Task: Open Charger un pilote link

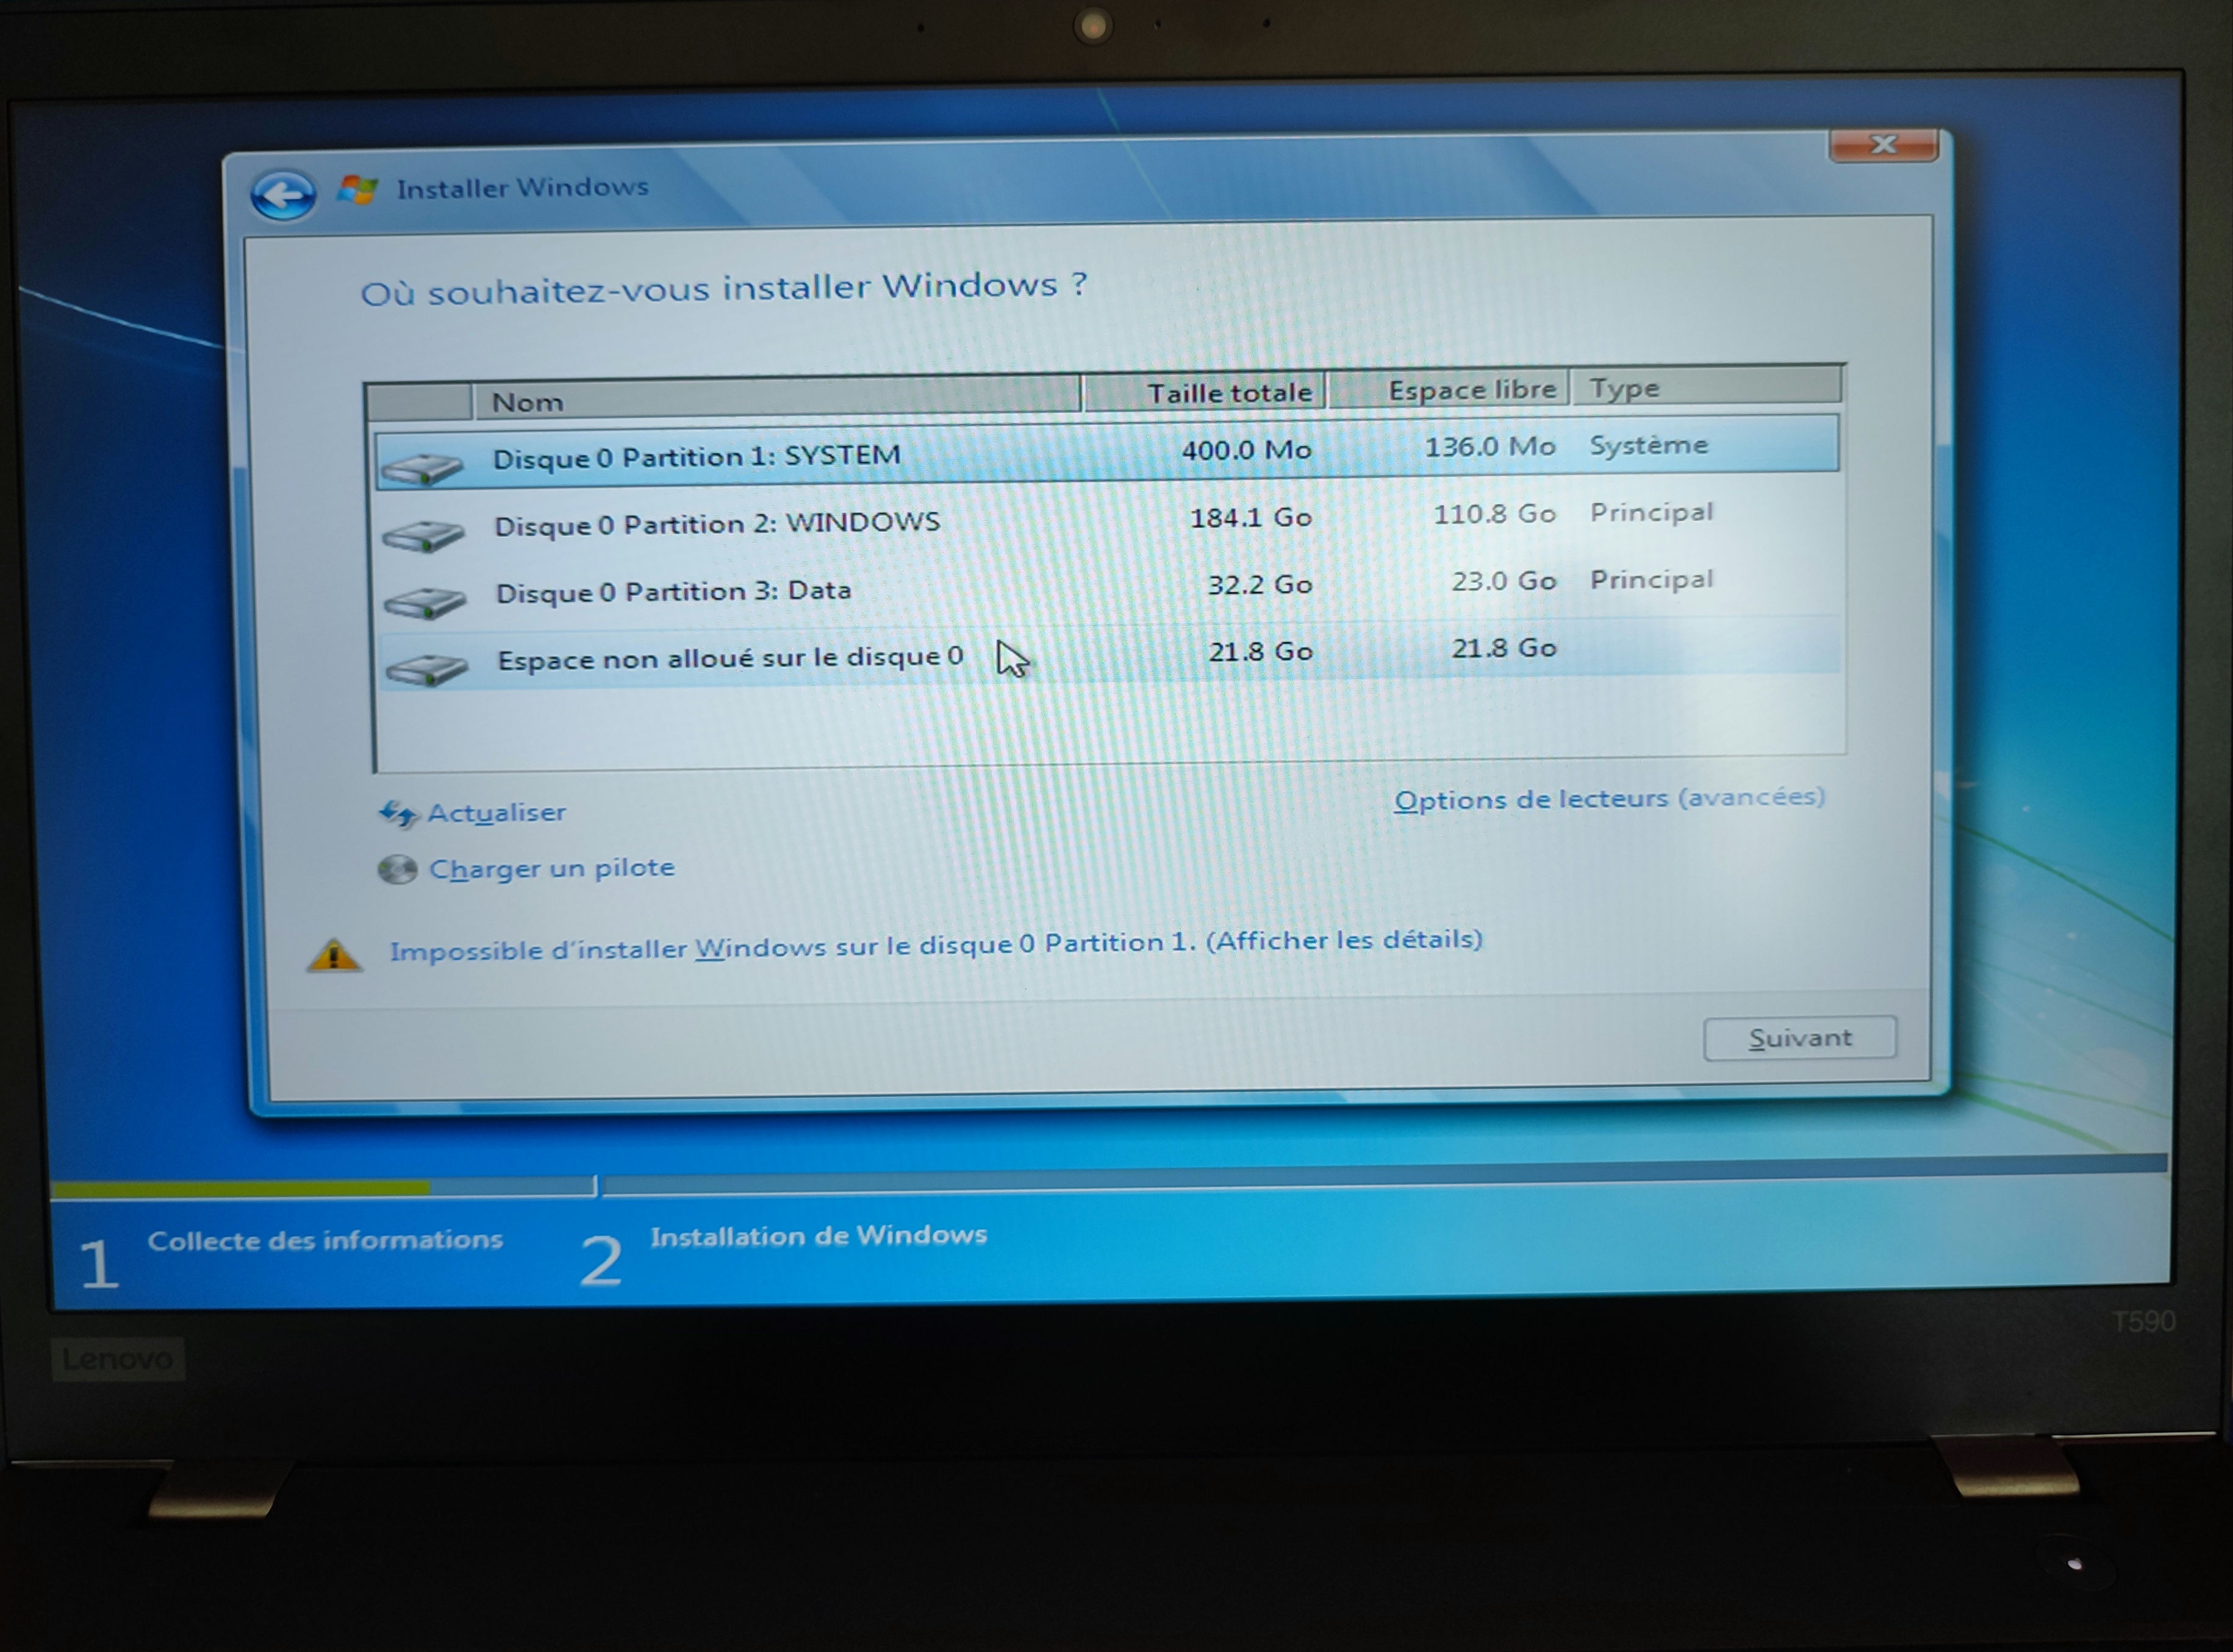Action: [552, 868]
